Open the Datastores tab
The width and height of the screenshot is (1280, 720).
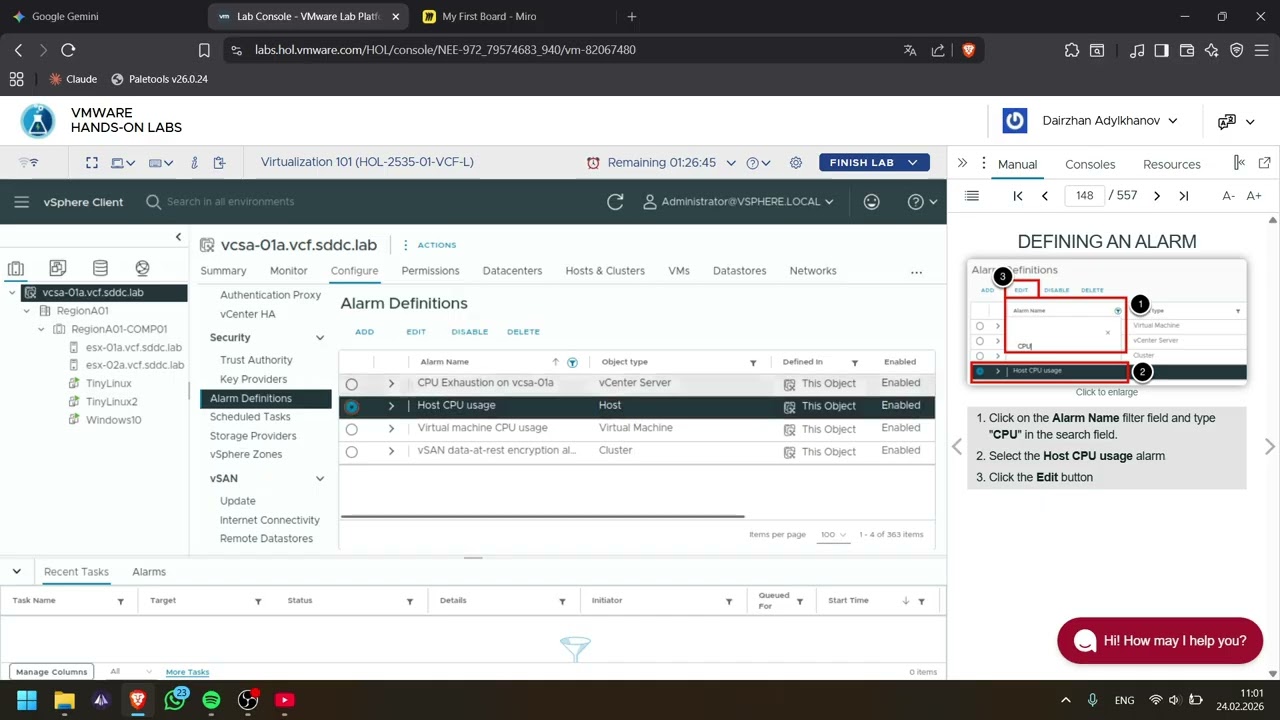(739, 271)
